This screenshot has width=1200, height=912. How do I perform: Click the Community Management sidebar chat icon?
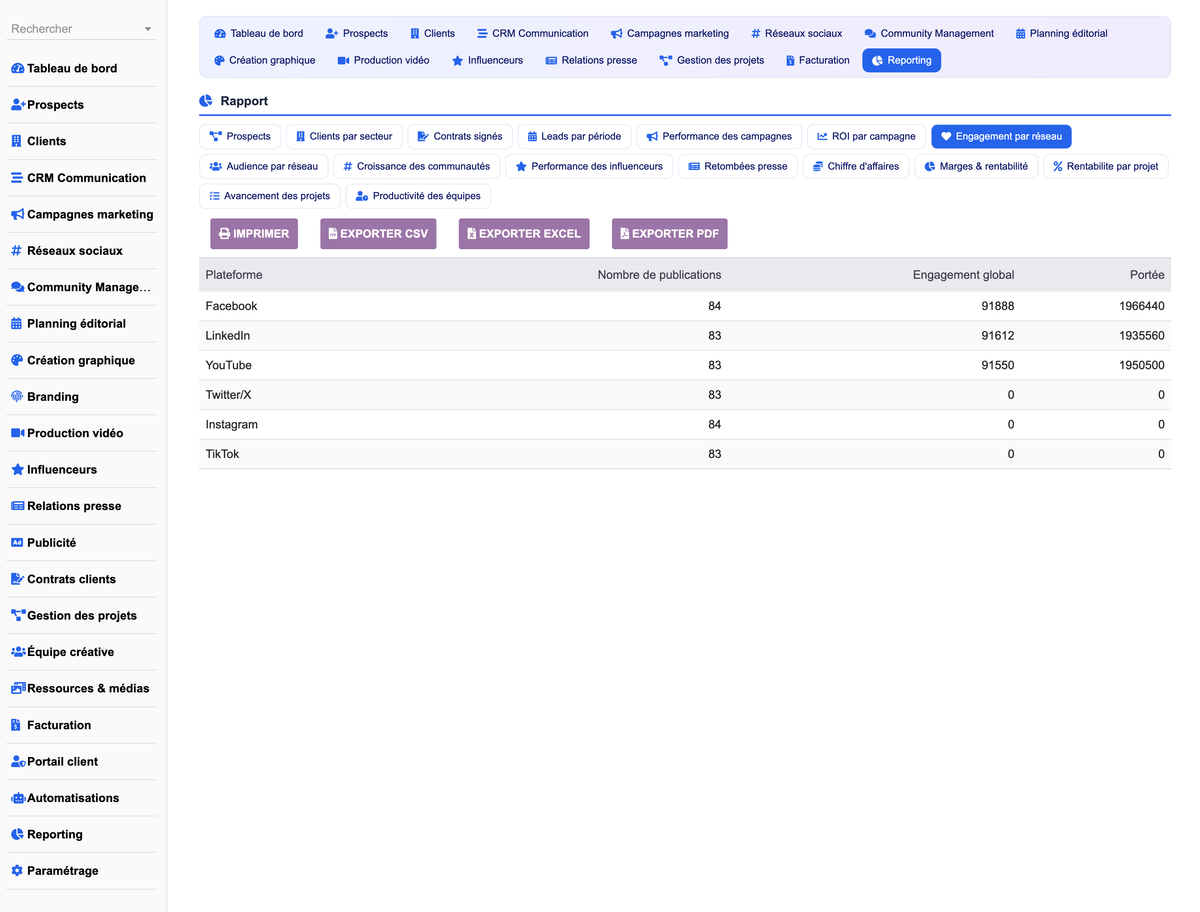point(17,288)
